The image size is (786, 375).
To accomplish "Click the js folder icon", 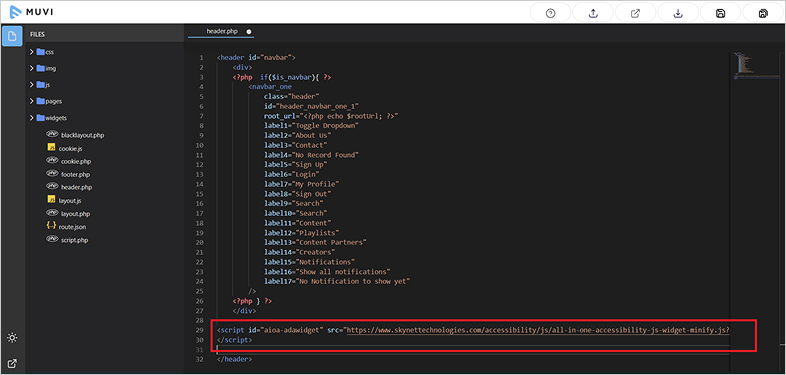I will click(41, 85).
